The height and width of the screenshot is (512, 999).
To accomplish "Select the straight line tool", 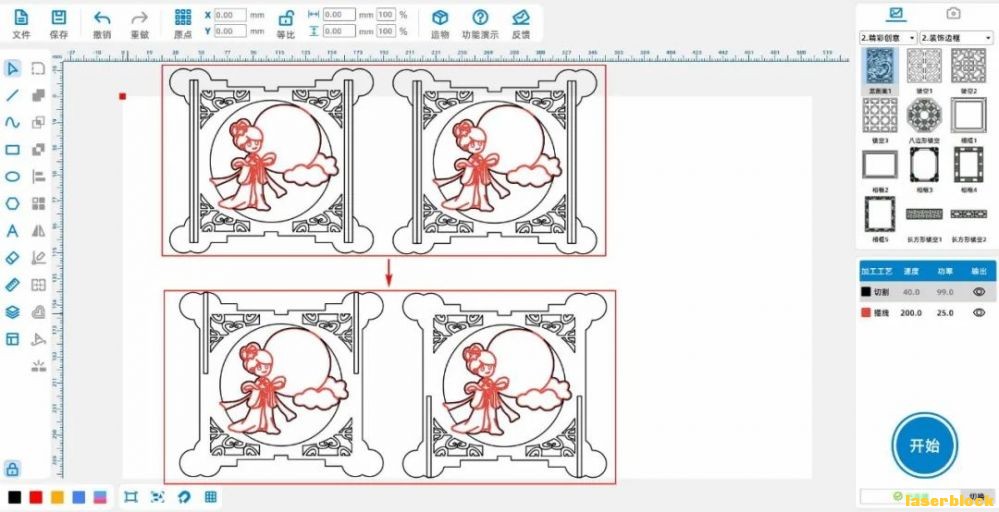I will click(12, 96).
